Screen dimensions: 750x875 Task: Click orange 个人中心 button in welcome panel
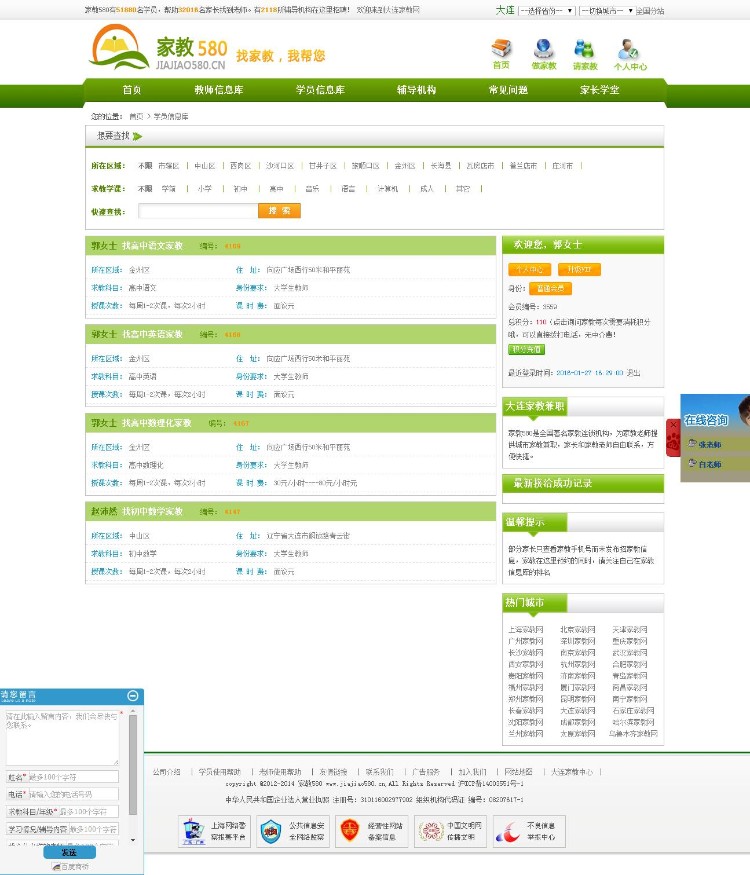point(530,270)
